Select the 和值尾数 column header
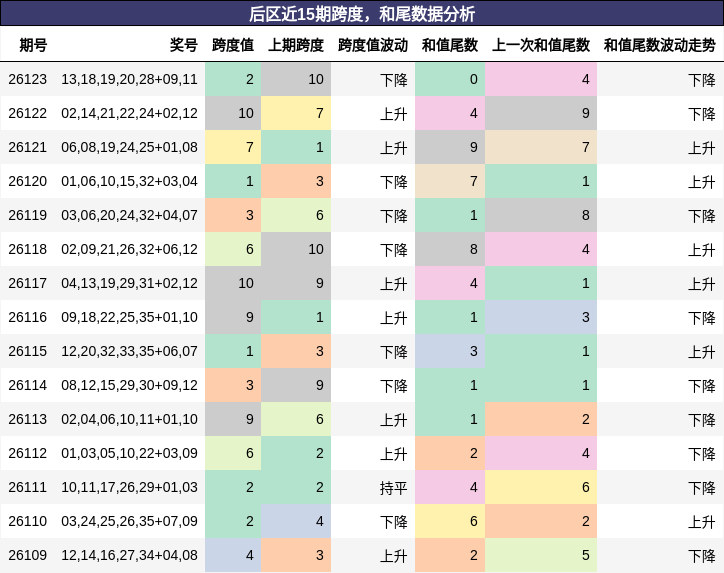 450,45
